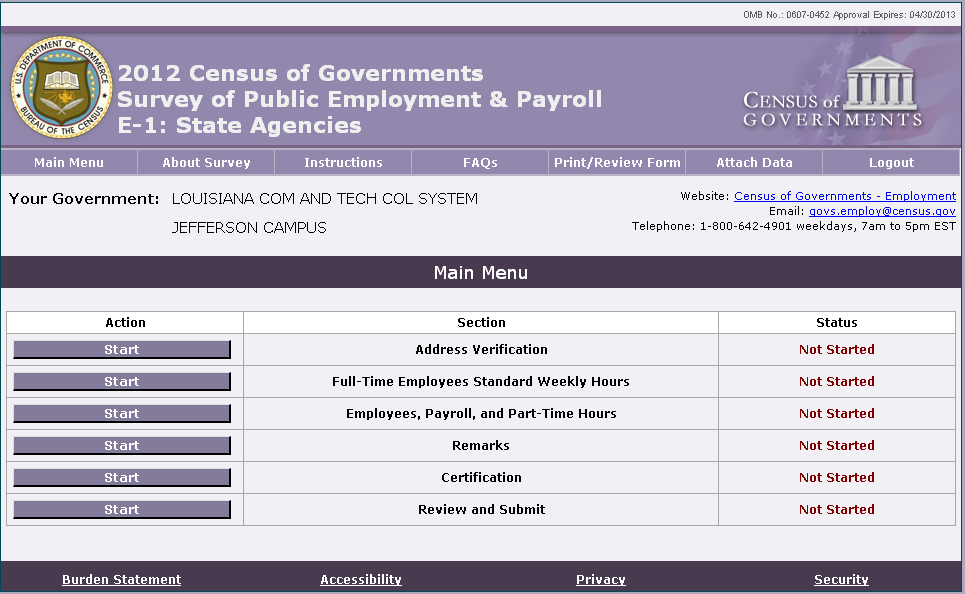The width and height of the screenshot is (965, 594).
Task: Open the Burden Statement footer link
Action: point(121,579)
